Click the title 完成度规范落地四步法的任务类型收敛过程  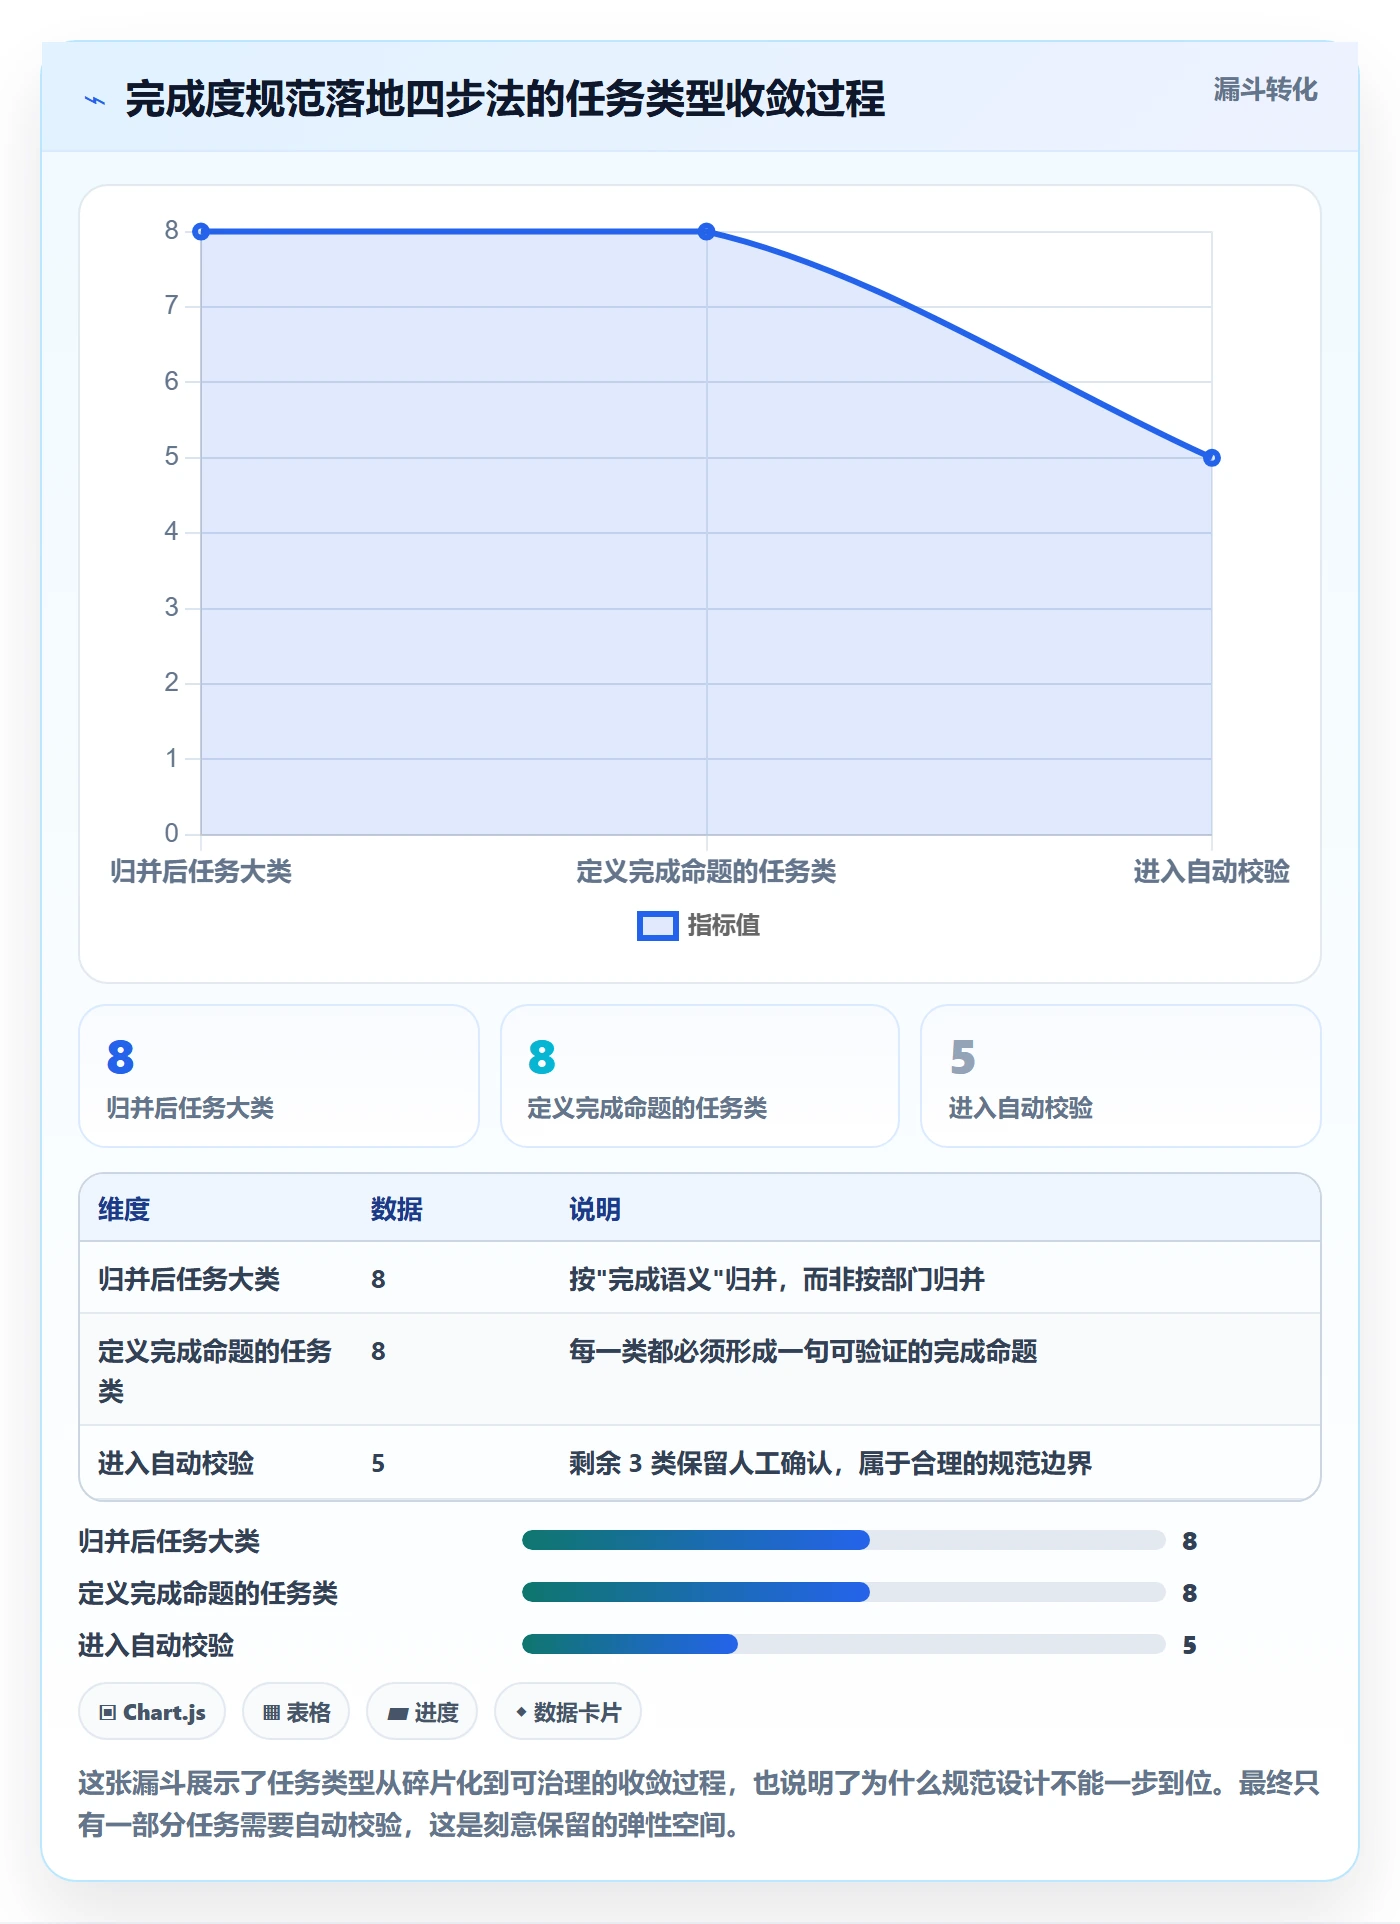point(505,100)
